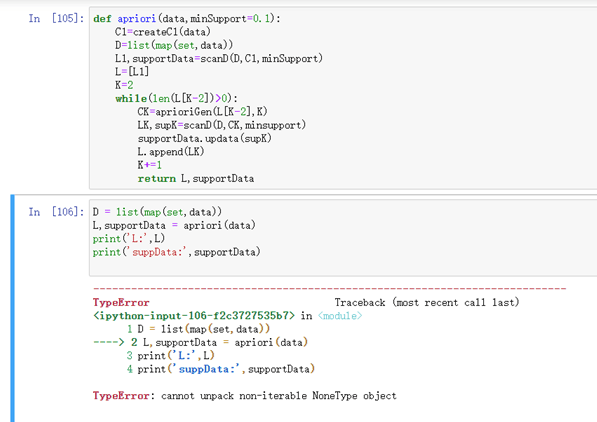Click the 'ipython-input-106-f2c3727535b7' traceback reference
Image resolution: width=597 pixels, height=422 pixels.
[194, 316]
